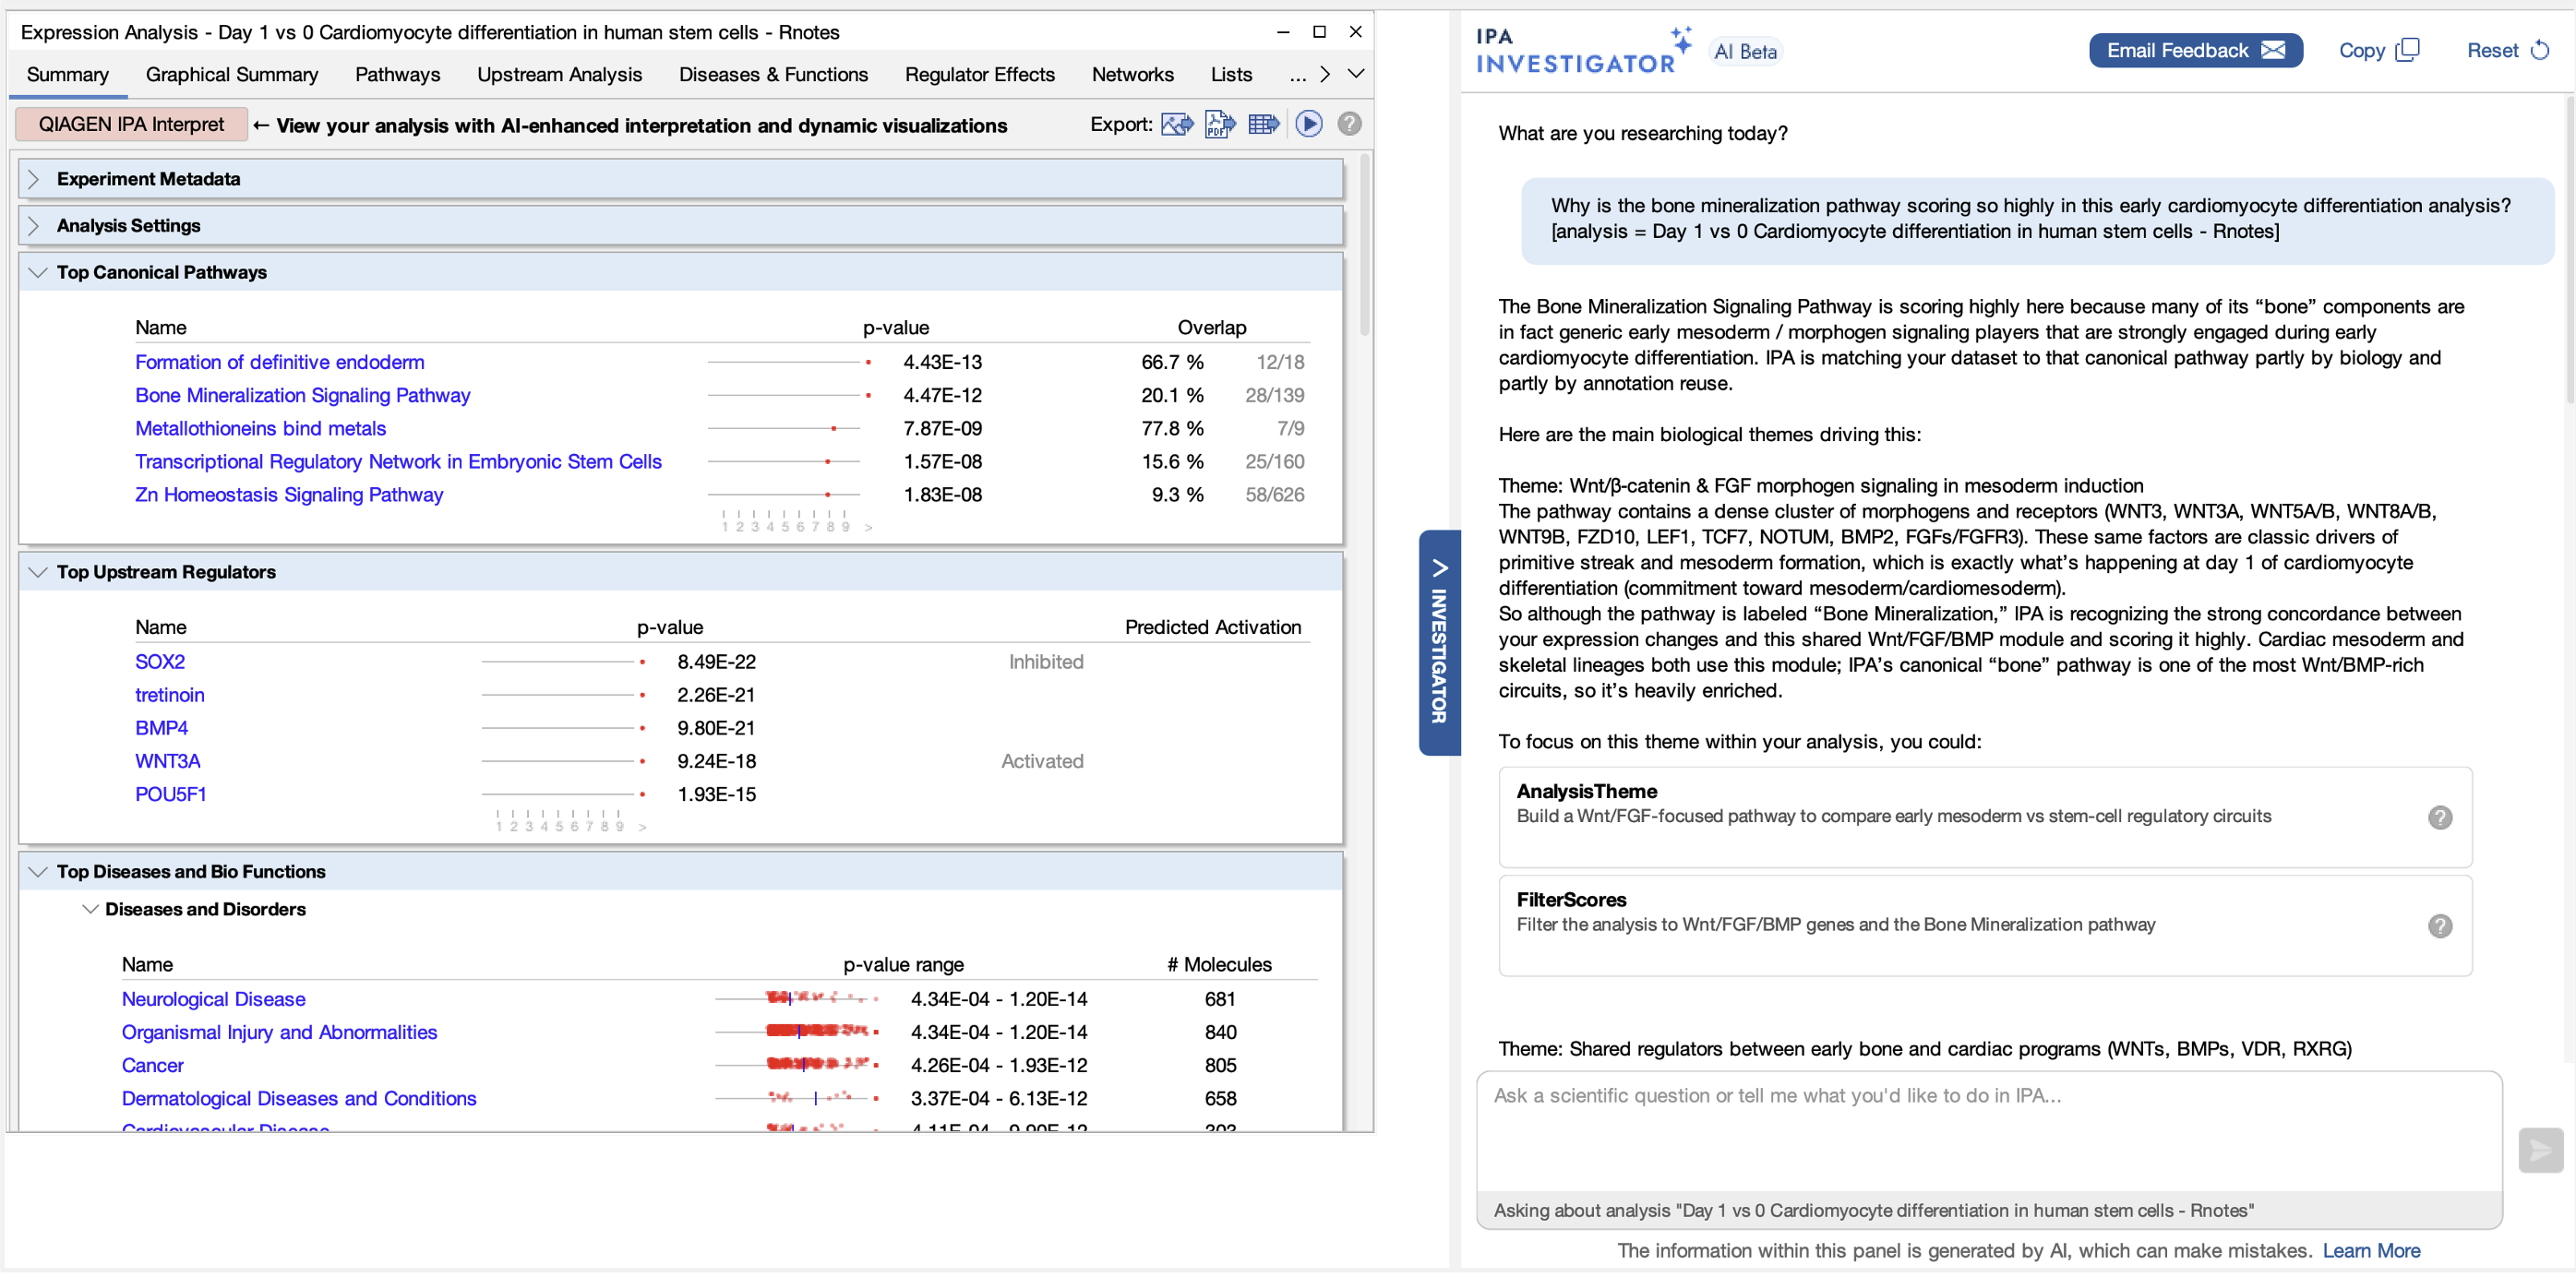Select the Diseases & Functions tab
2576x1277 pixels.
(774, 75)
